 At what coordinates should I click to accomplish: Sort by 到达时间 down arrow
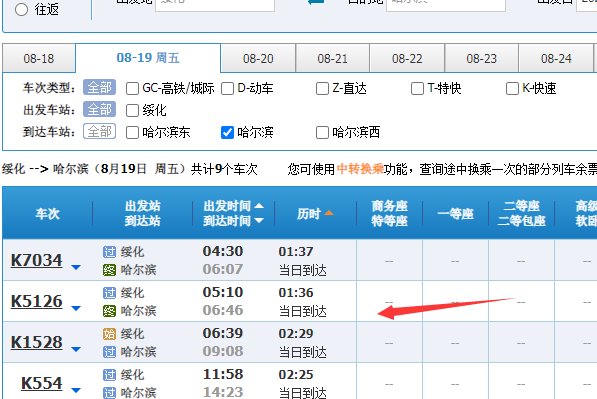(x=259, y=221)
